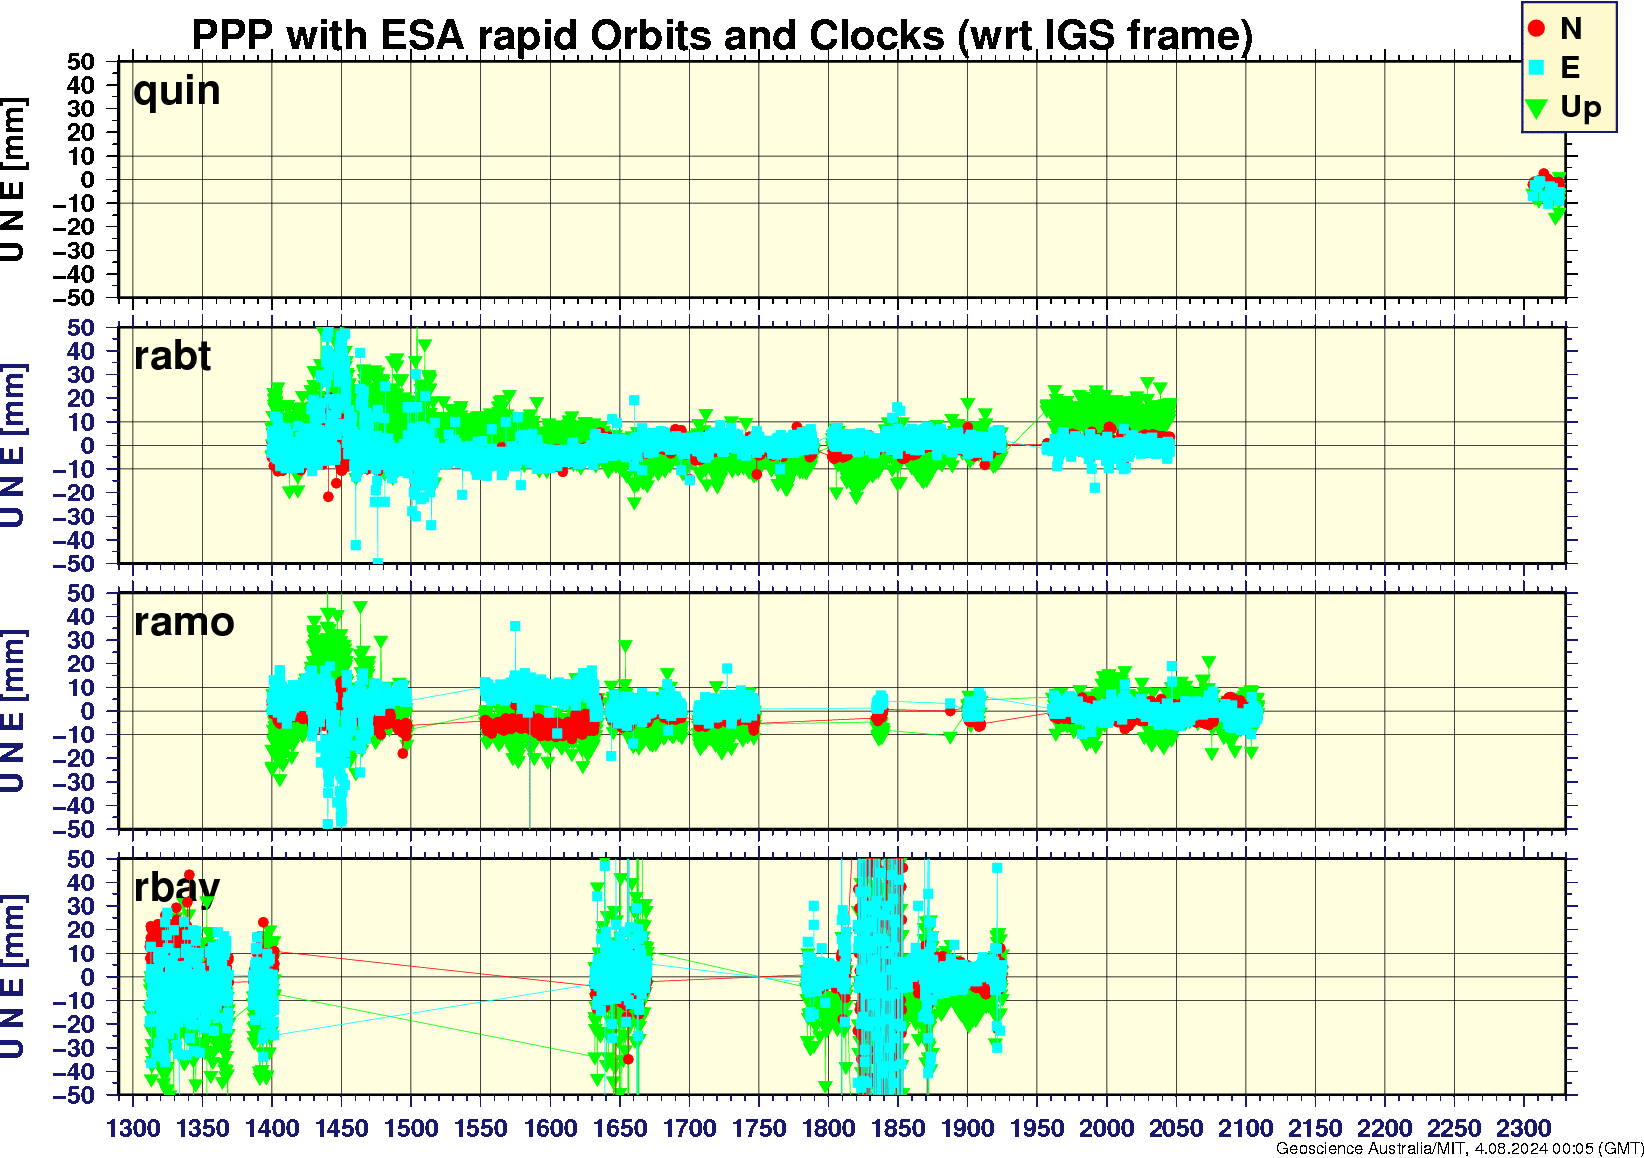
Task: Click the ramo station label
Action: click(184, 622)
